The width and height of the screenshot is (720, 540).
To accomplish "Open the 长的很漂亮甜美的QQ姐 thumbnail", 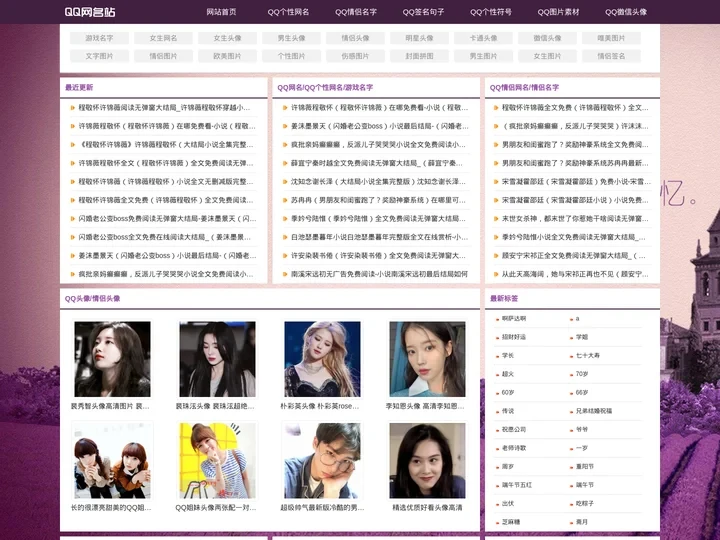I will pos(112,461).
